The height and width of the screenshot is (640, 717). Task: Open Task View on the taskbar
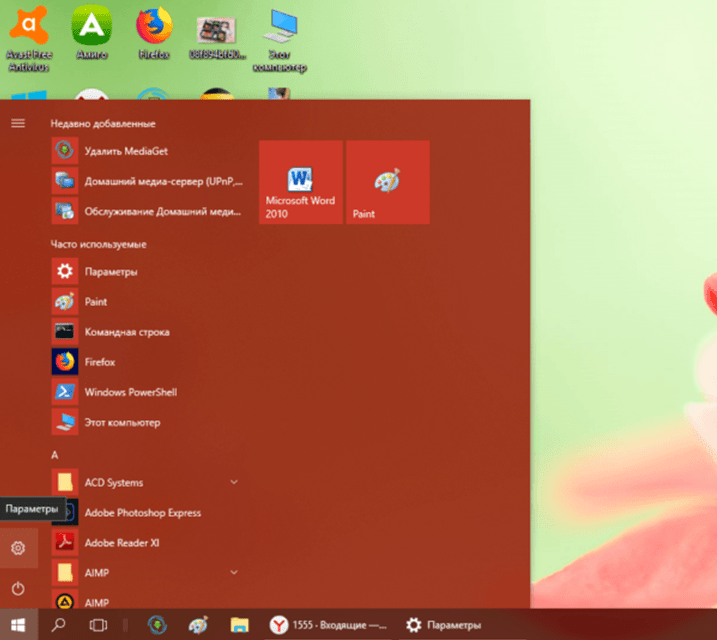pos(98,625)
